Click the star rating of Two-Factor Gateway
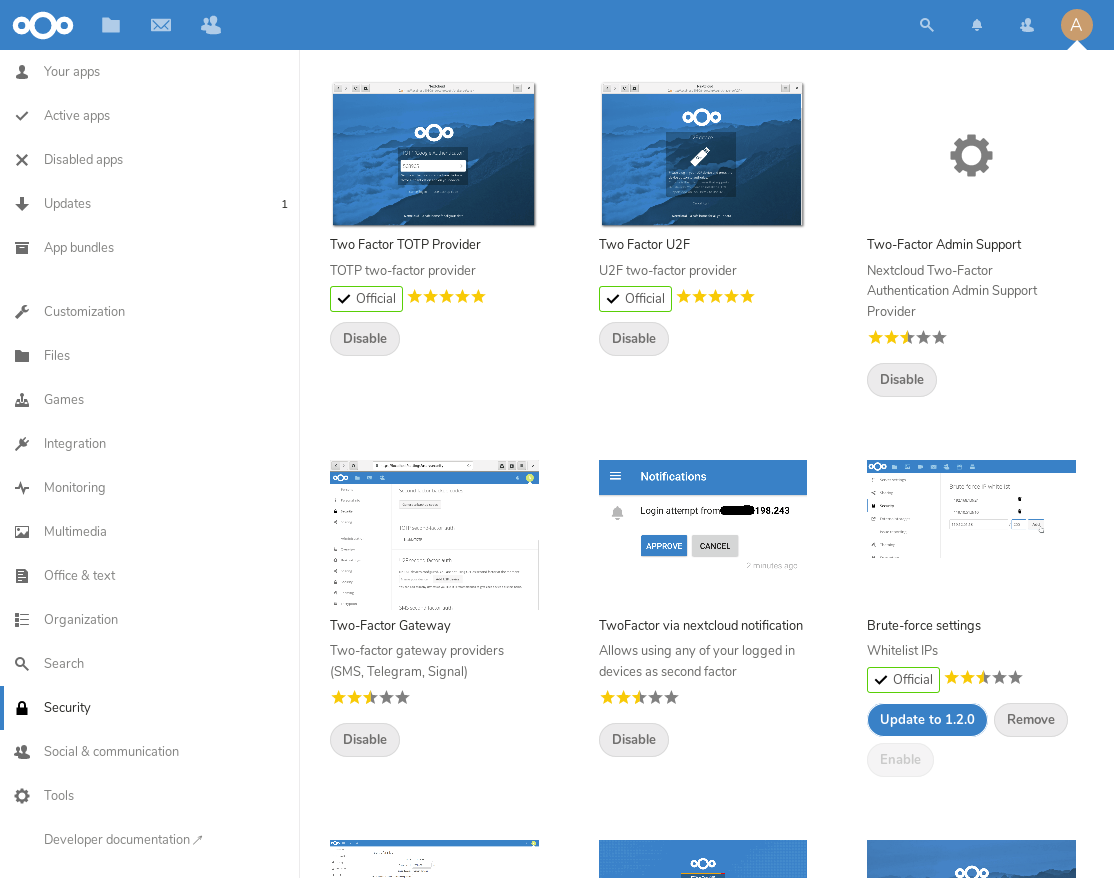The image size is (1114, 878). [x=370, y=697]
